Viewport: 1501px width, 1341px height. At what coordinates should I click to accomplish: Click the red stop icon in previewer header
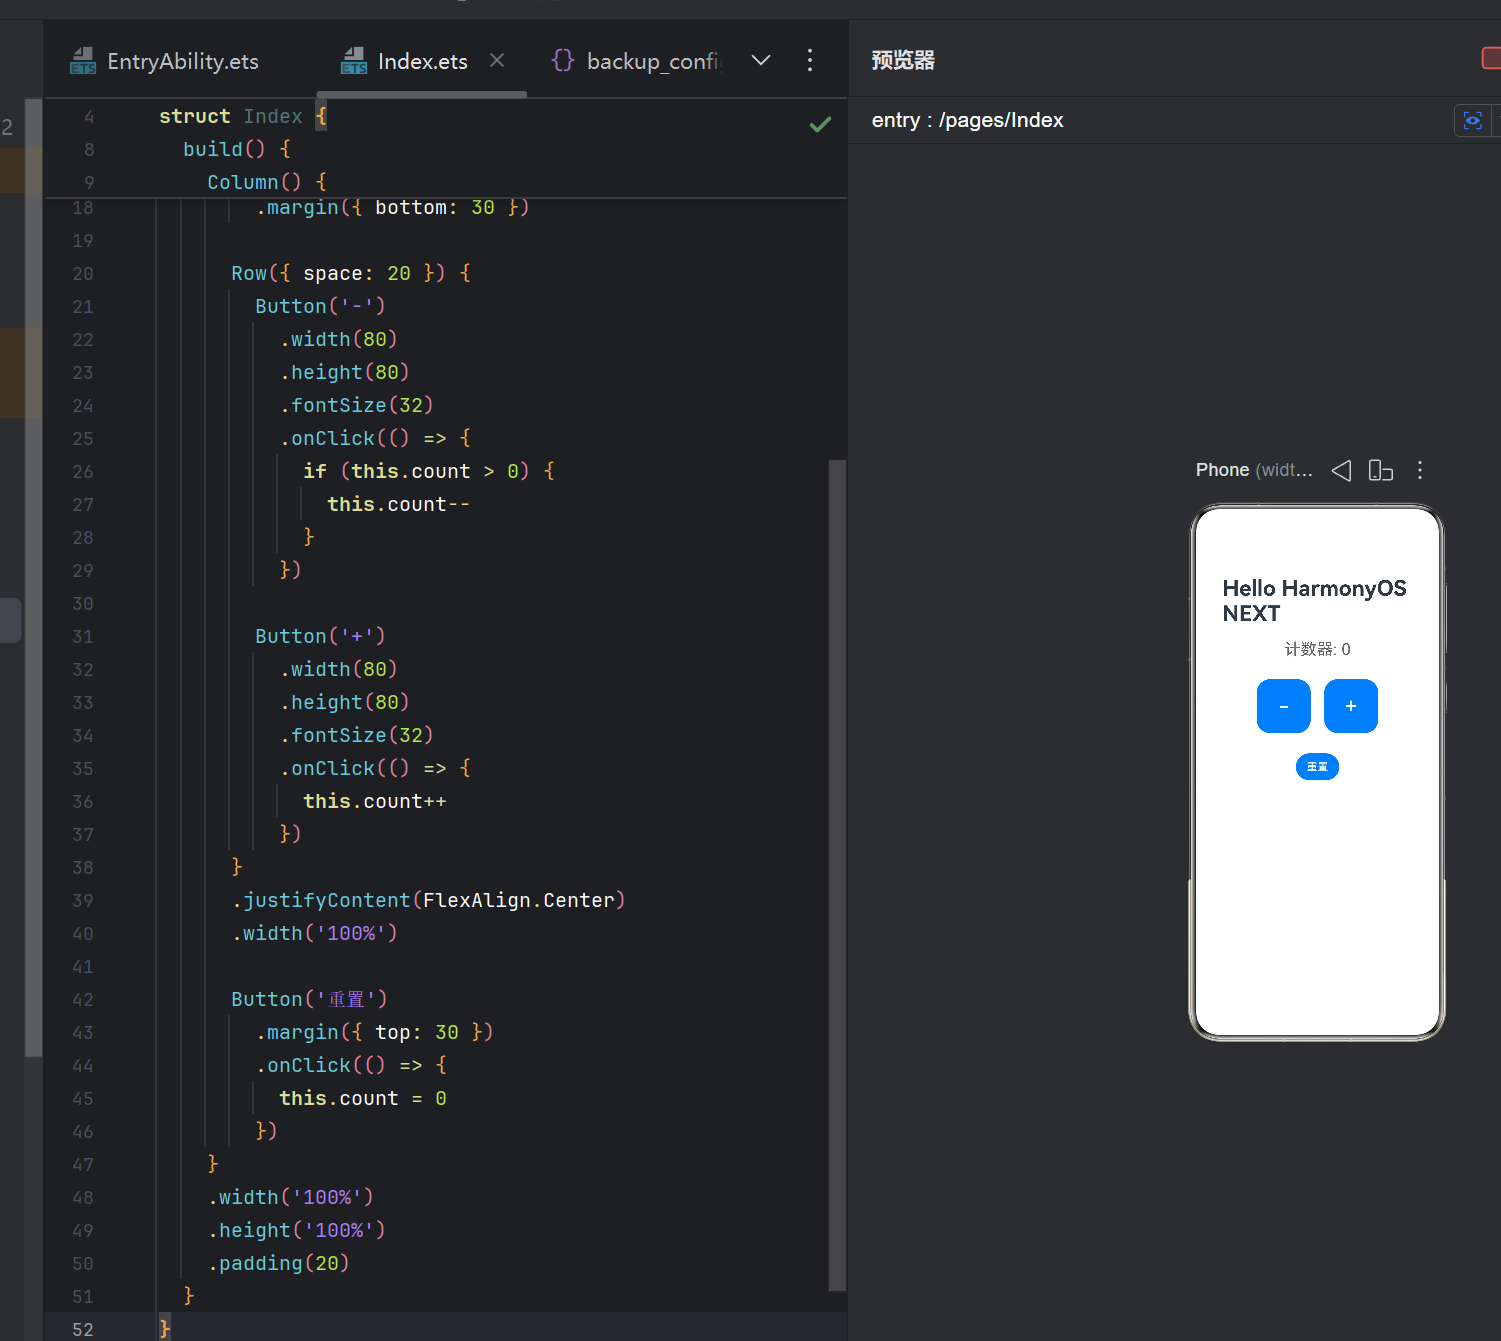1491,59
